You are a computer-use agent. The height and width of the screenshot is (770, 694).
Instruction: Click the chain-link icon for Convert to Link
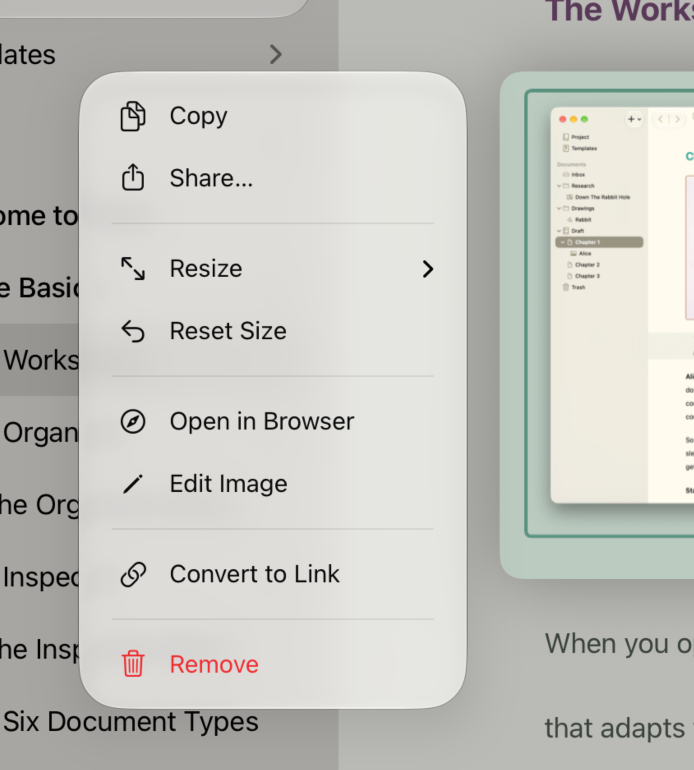point(133,574)
